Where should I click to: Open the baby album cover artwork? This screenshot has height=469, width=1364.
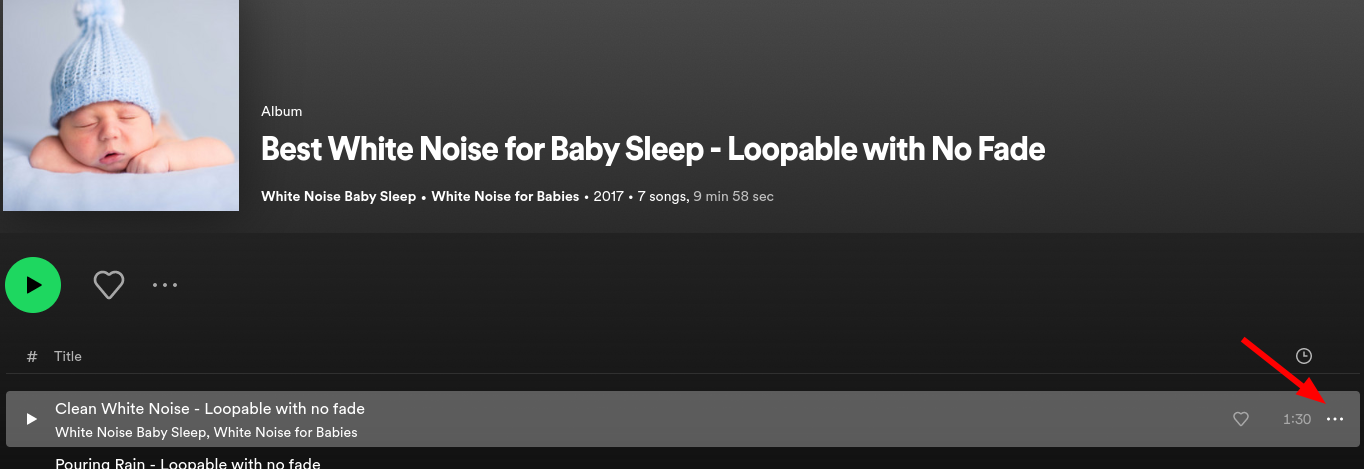tap(121, 105)
